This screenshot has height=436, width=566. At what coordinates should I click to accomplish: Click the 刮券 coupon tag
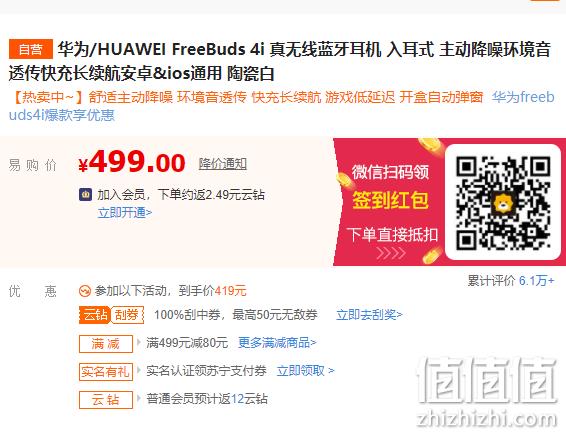tap(127, 315)
